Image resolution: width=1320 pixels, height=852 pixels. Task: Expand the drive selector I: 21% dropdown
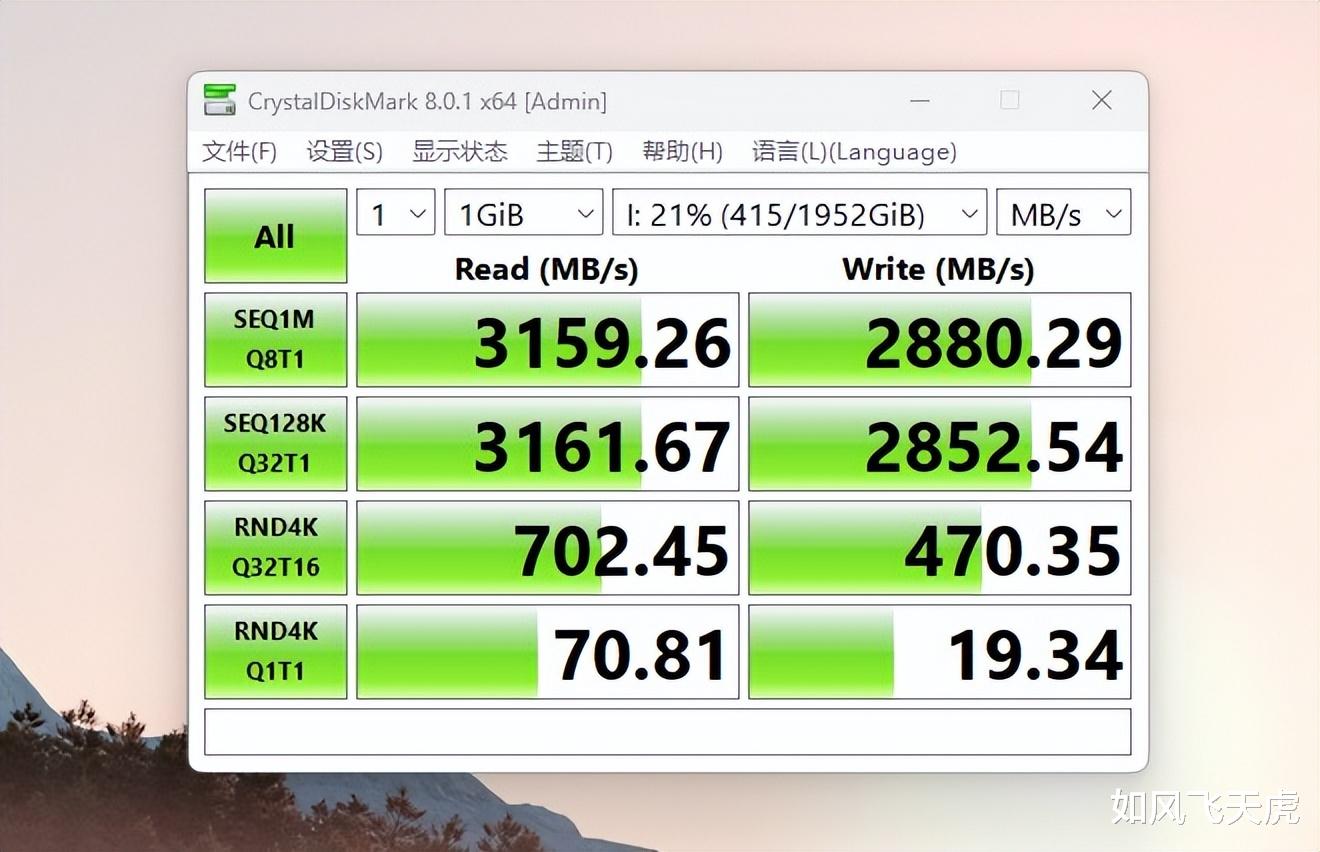tap(800, 213)
